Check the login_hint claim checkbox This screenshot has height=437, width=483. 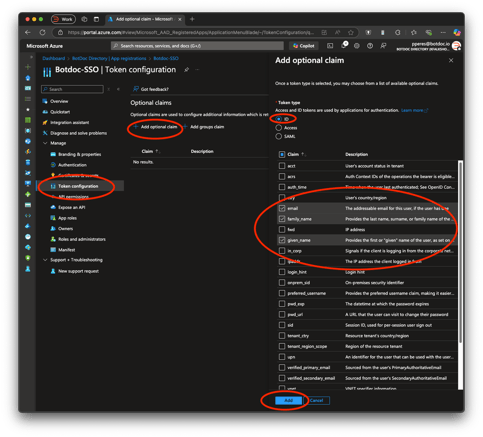(282, 272)
